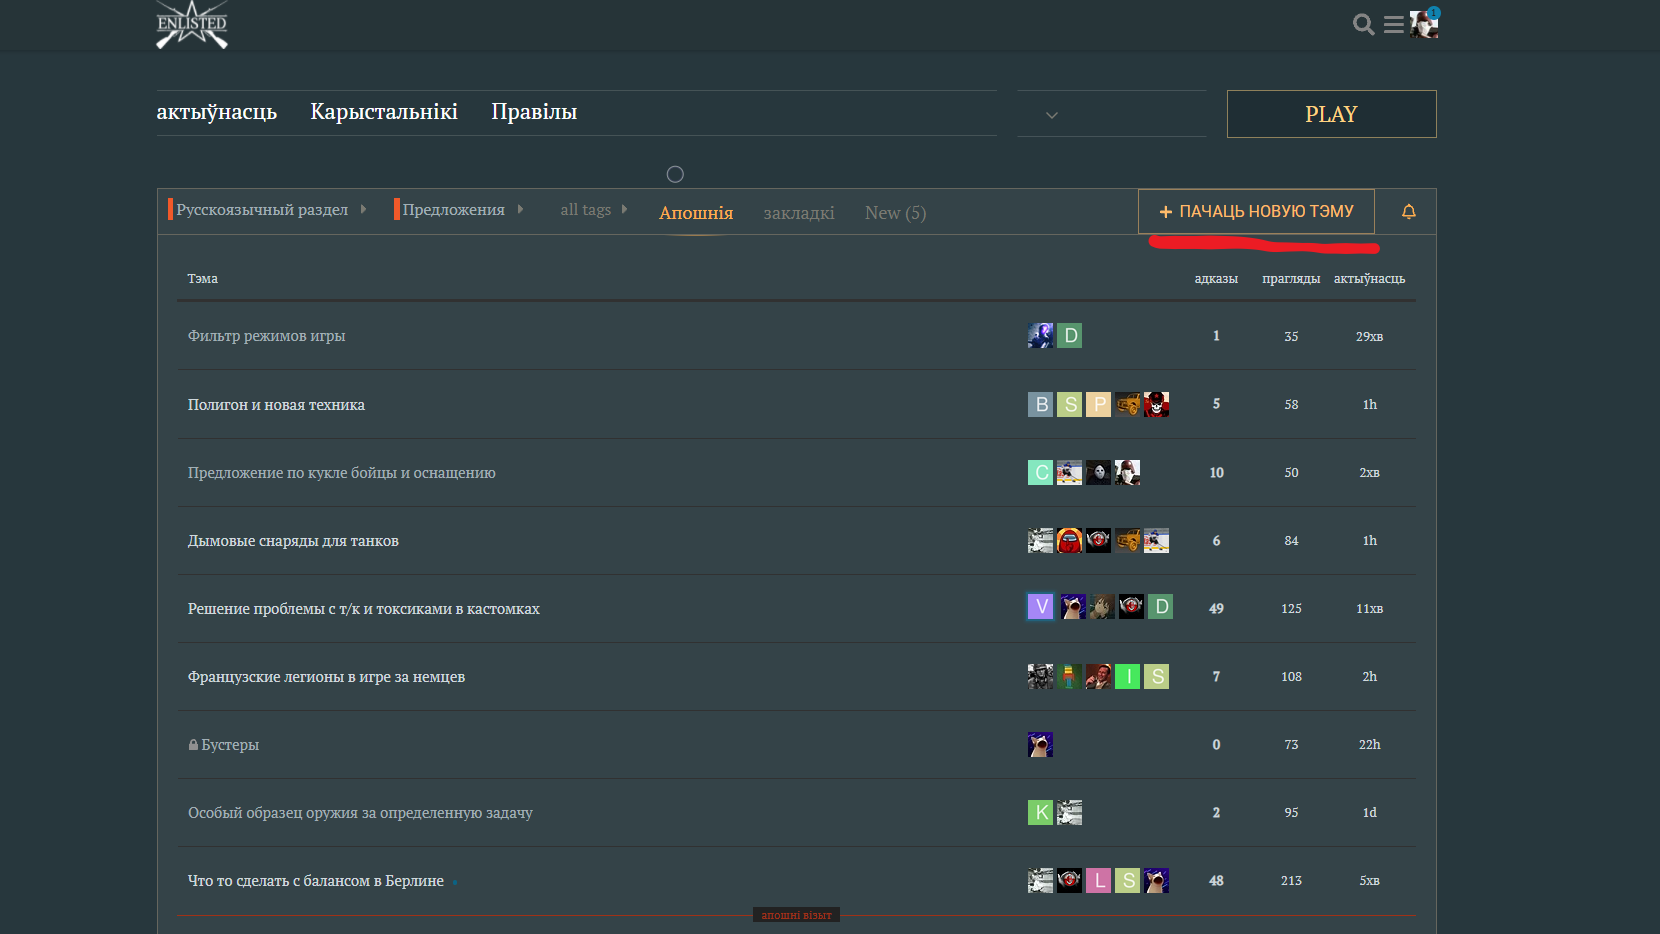This screenshot has height=934, width=1660.
Task: Click the notification bell icon
Action: coord(1408,212)
